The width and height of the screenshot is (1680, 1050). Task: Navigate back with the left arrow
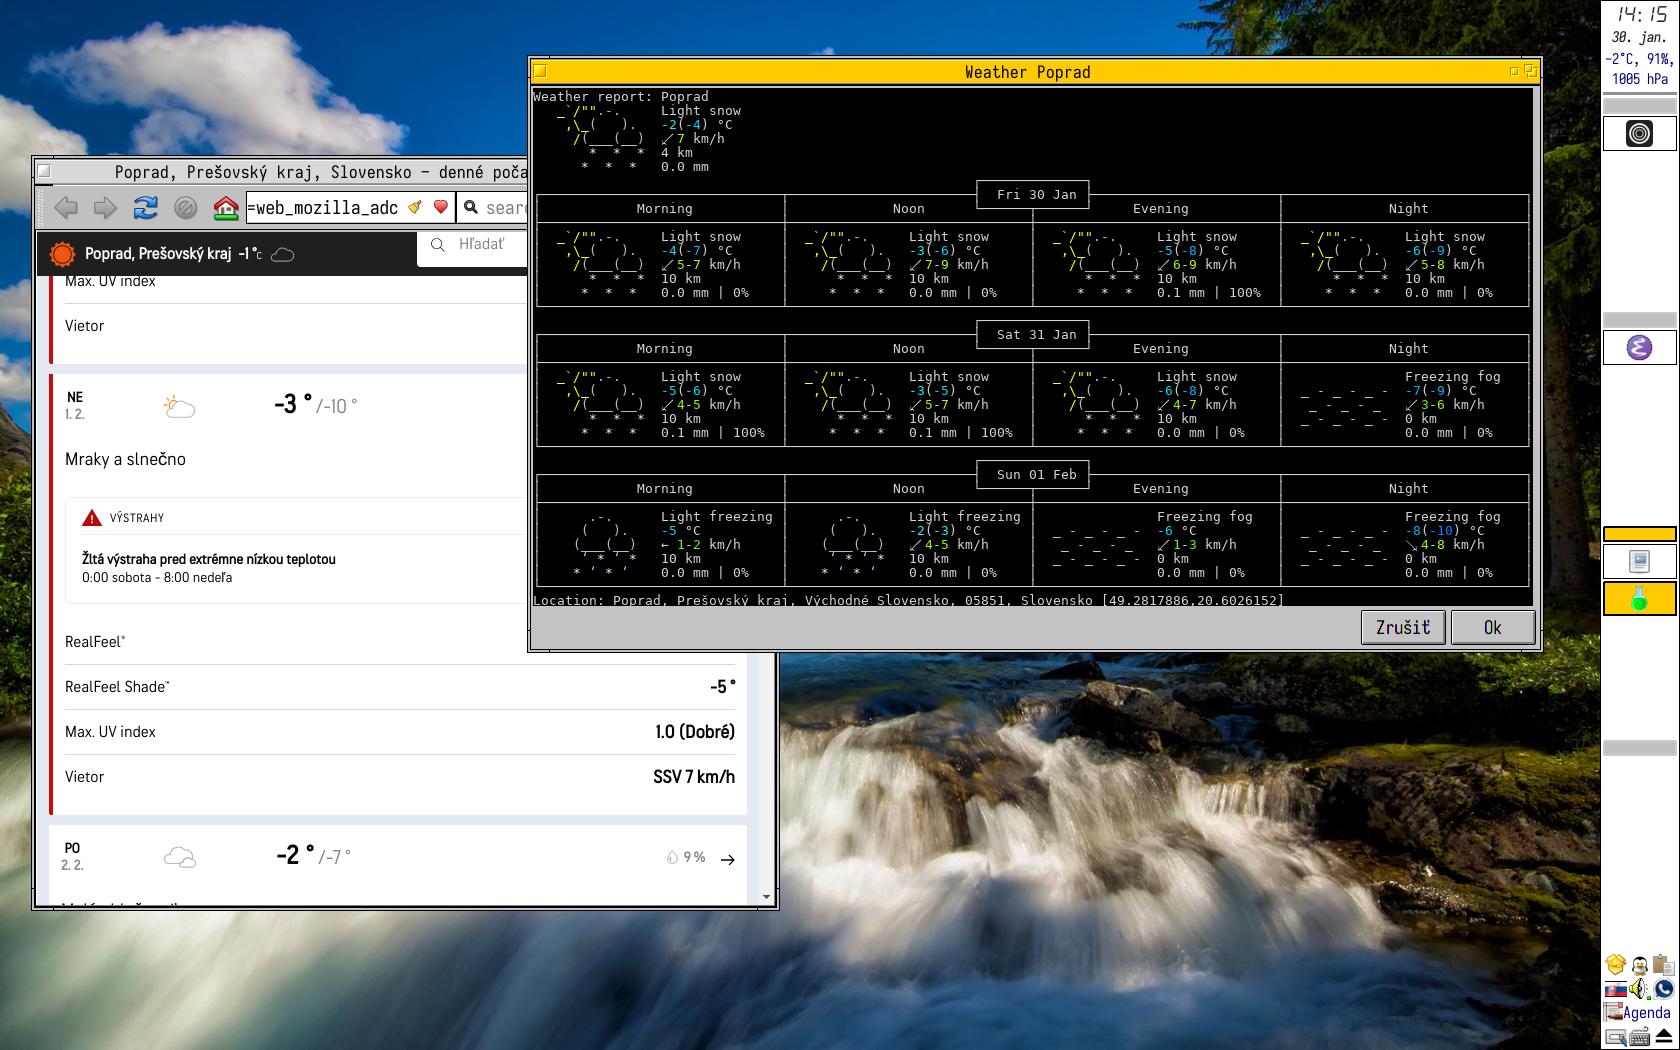click(x=66, y=207)
